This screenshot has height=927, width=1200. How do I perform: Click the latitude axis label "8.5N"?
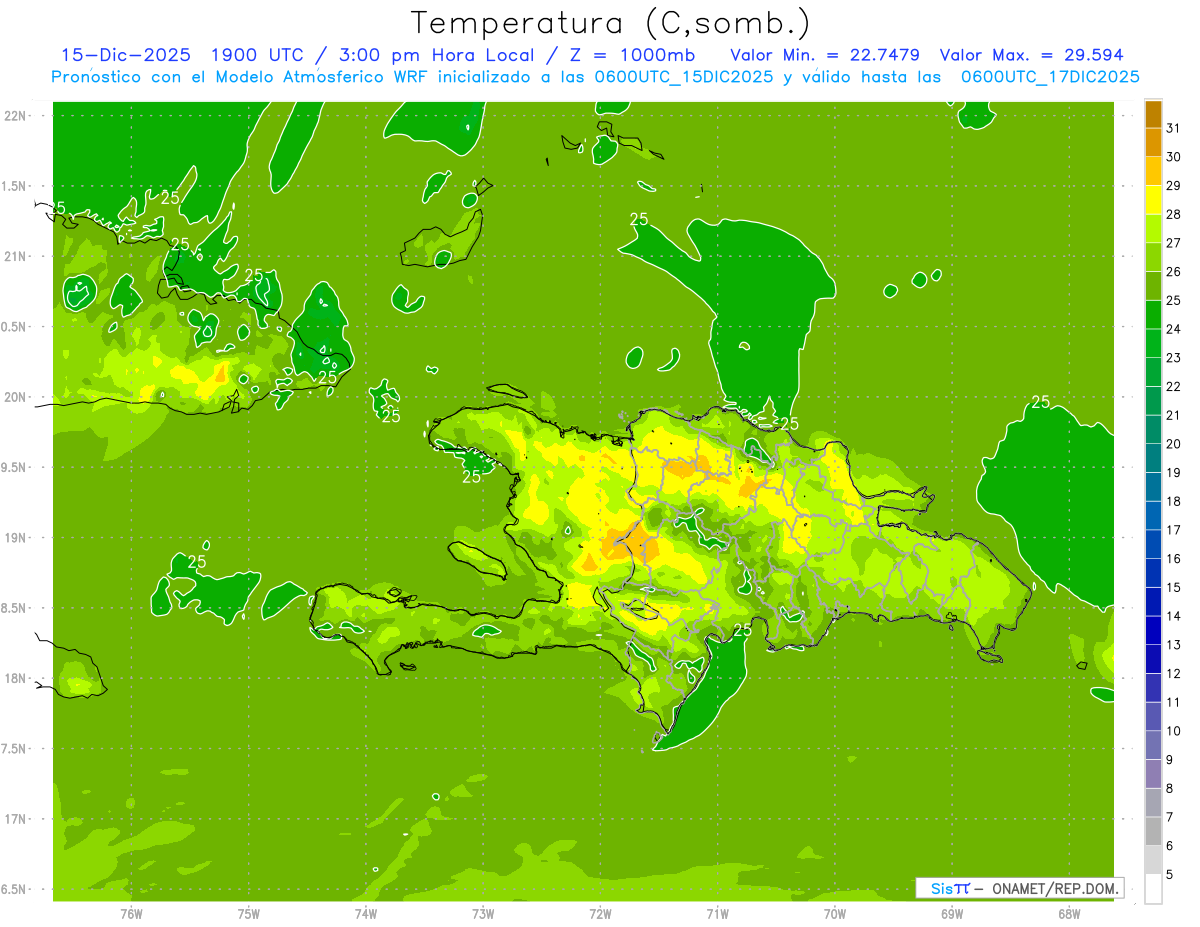point(15,608)
